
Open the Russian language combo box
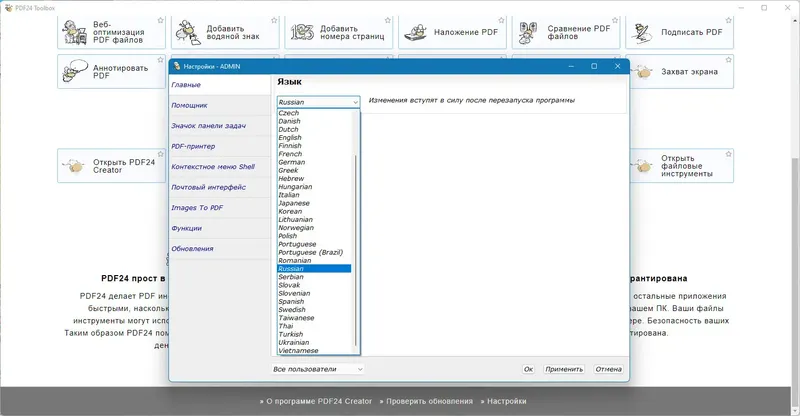[318, 102]
